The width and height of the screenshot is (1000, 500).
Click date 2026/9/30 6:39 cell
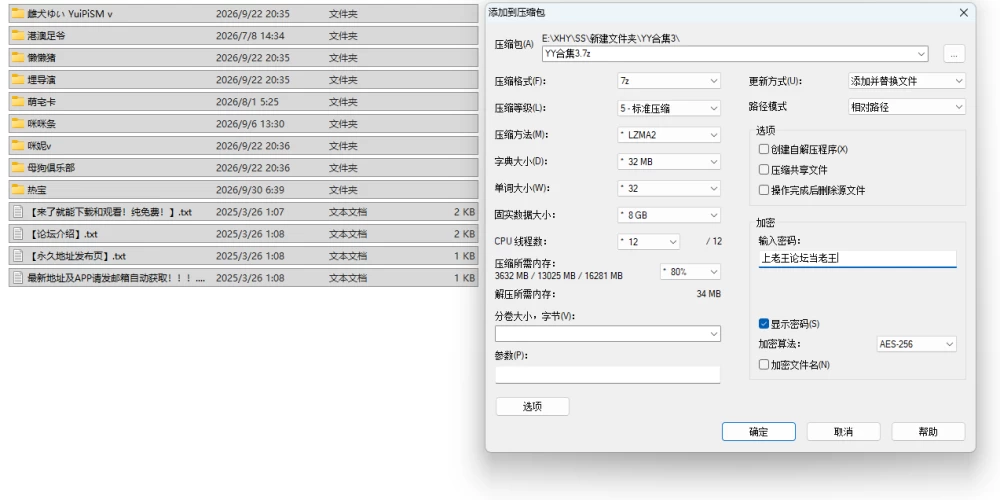point(250,189)
